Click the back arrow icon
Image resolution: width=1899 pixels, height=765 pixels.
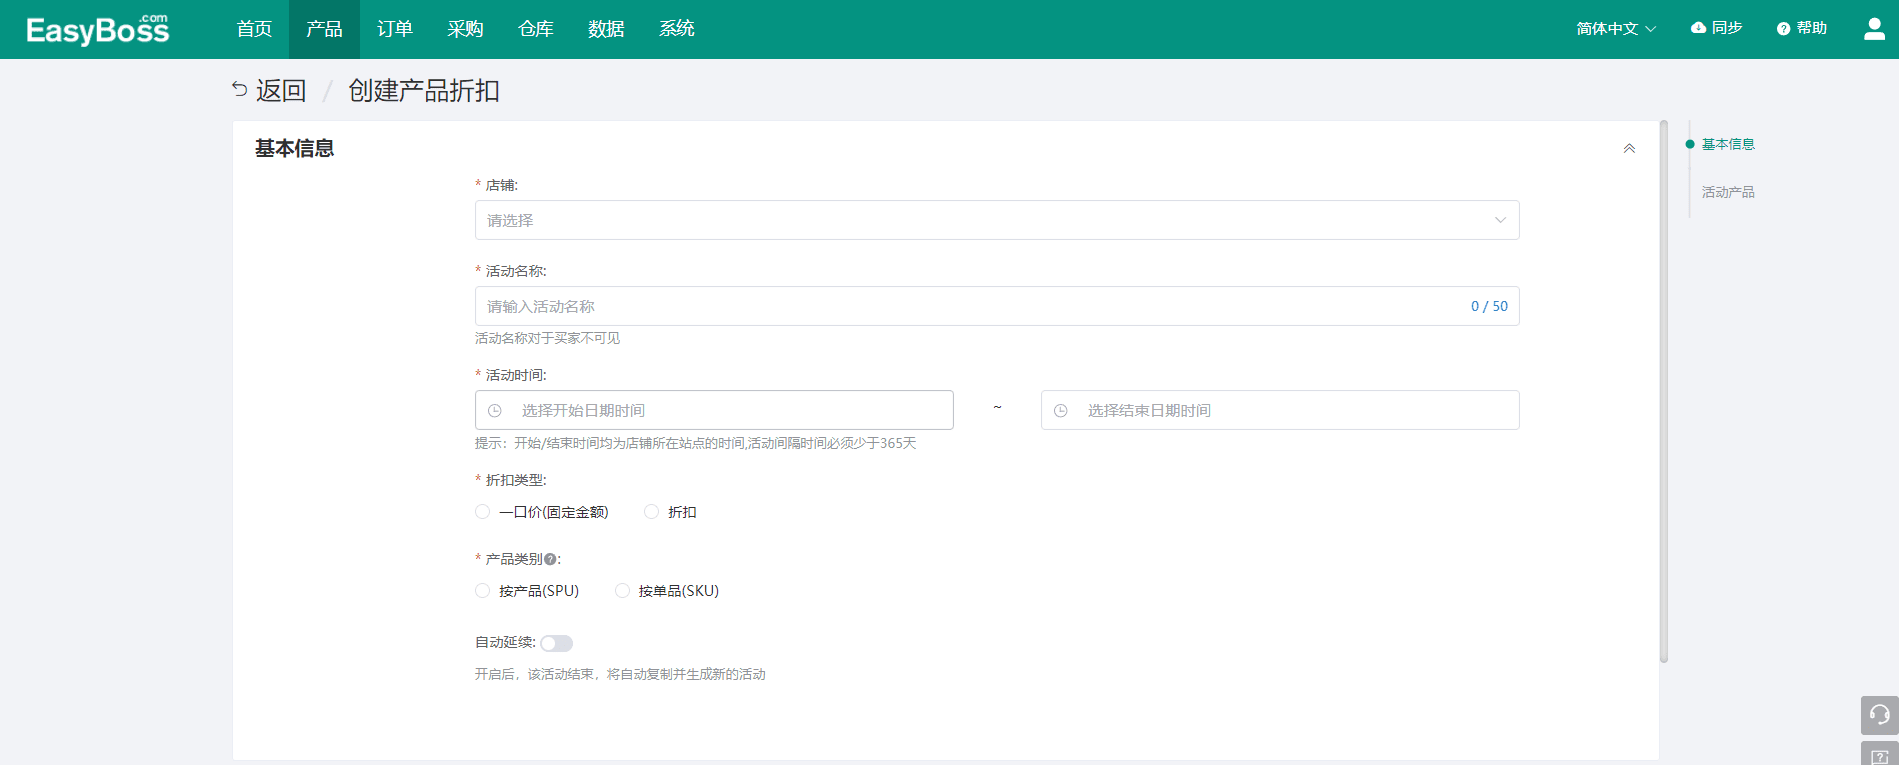[x=240, y=90]
